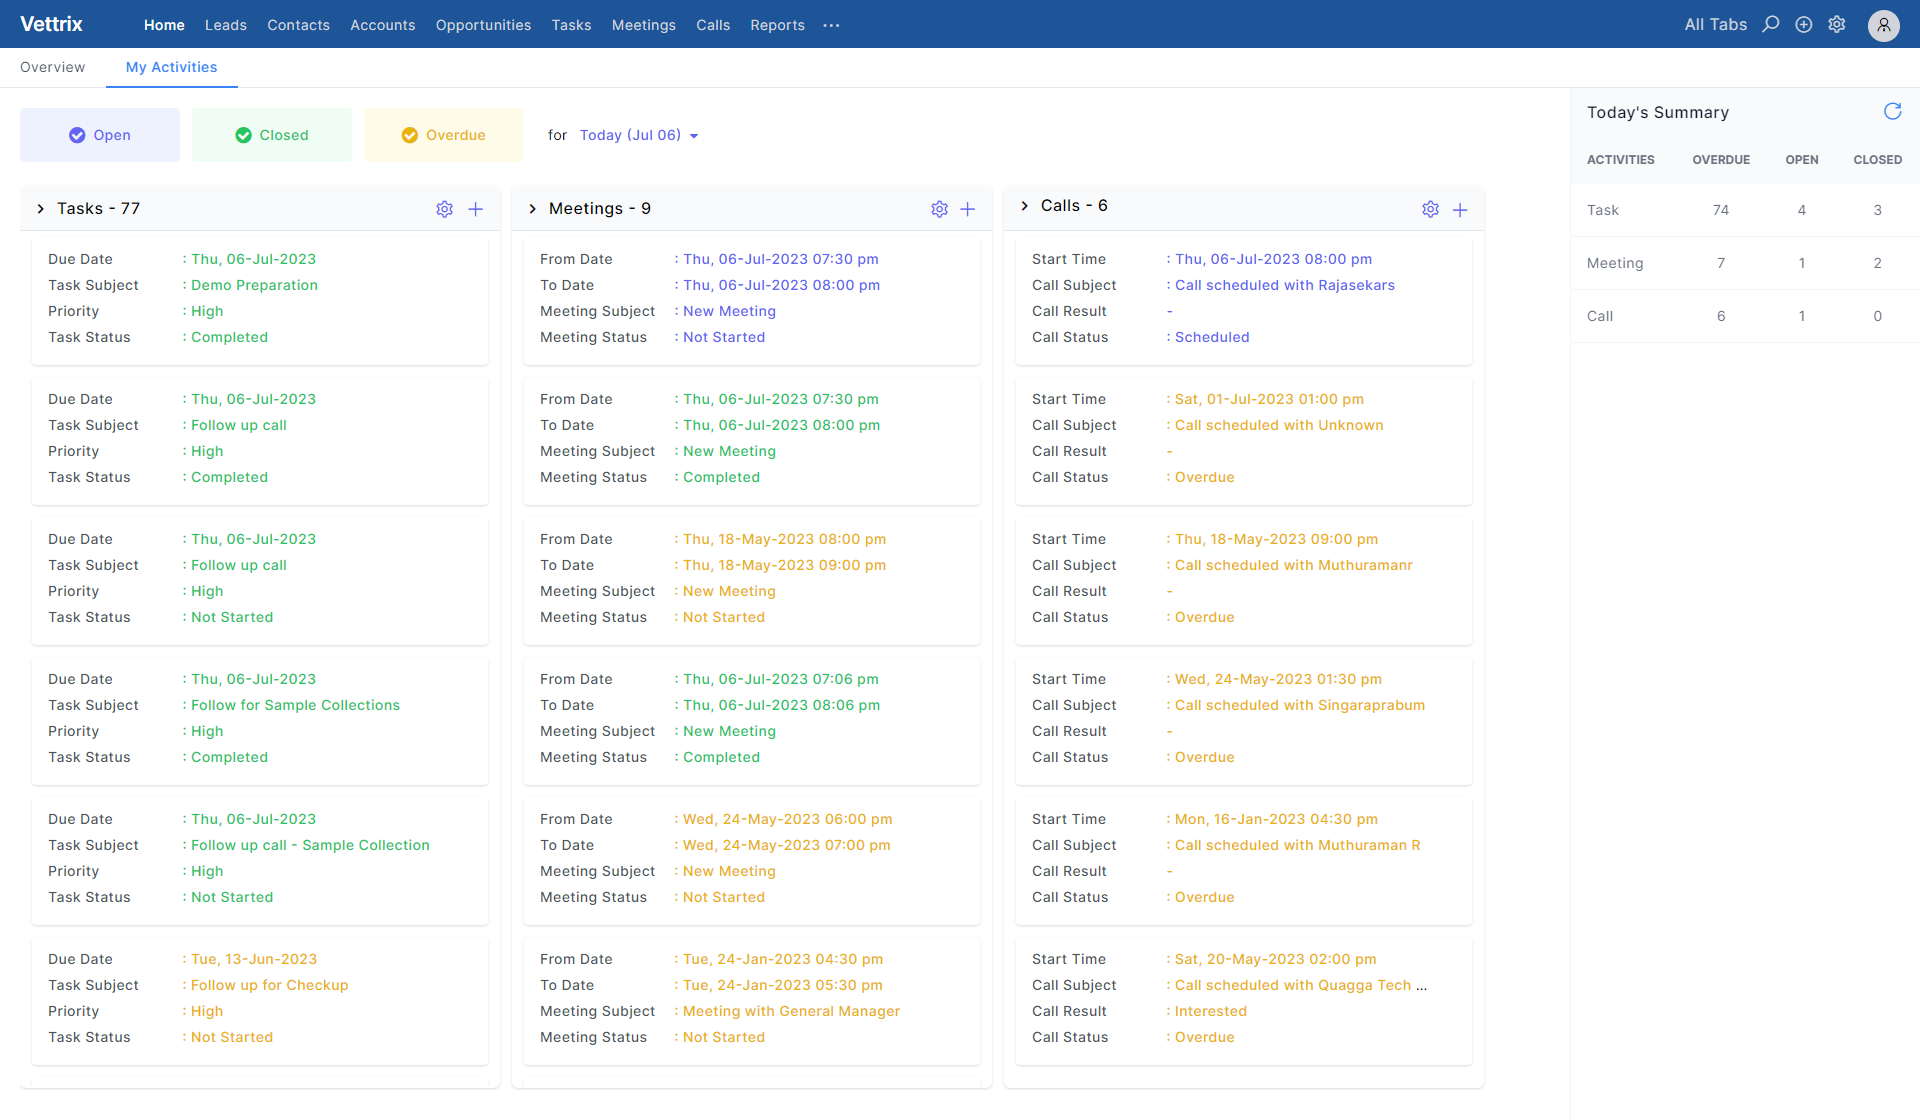Click Meeting closed count 2
The image size is (1920, 1120).
tap(1877, 263)
